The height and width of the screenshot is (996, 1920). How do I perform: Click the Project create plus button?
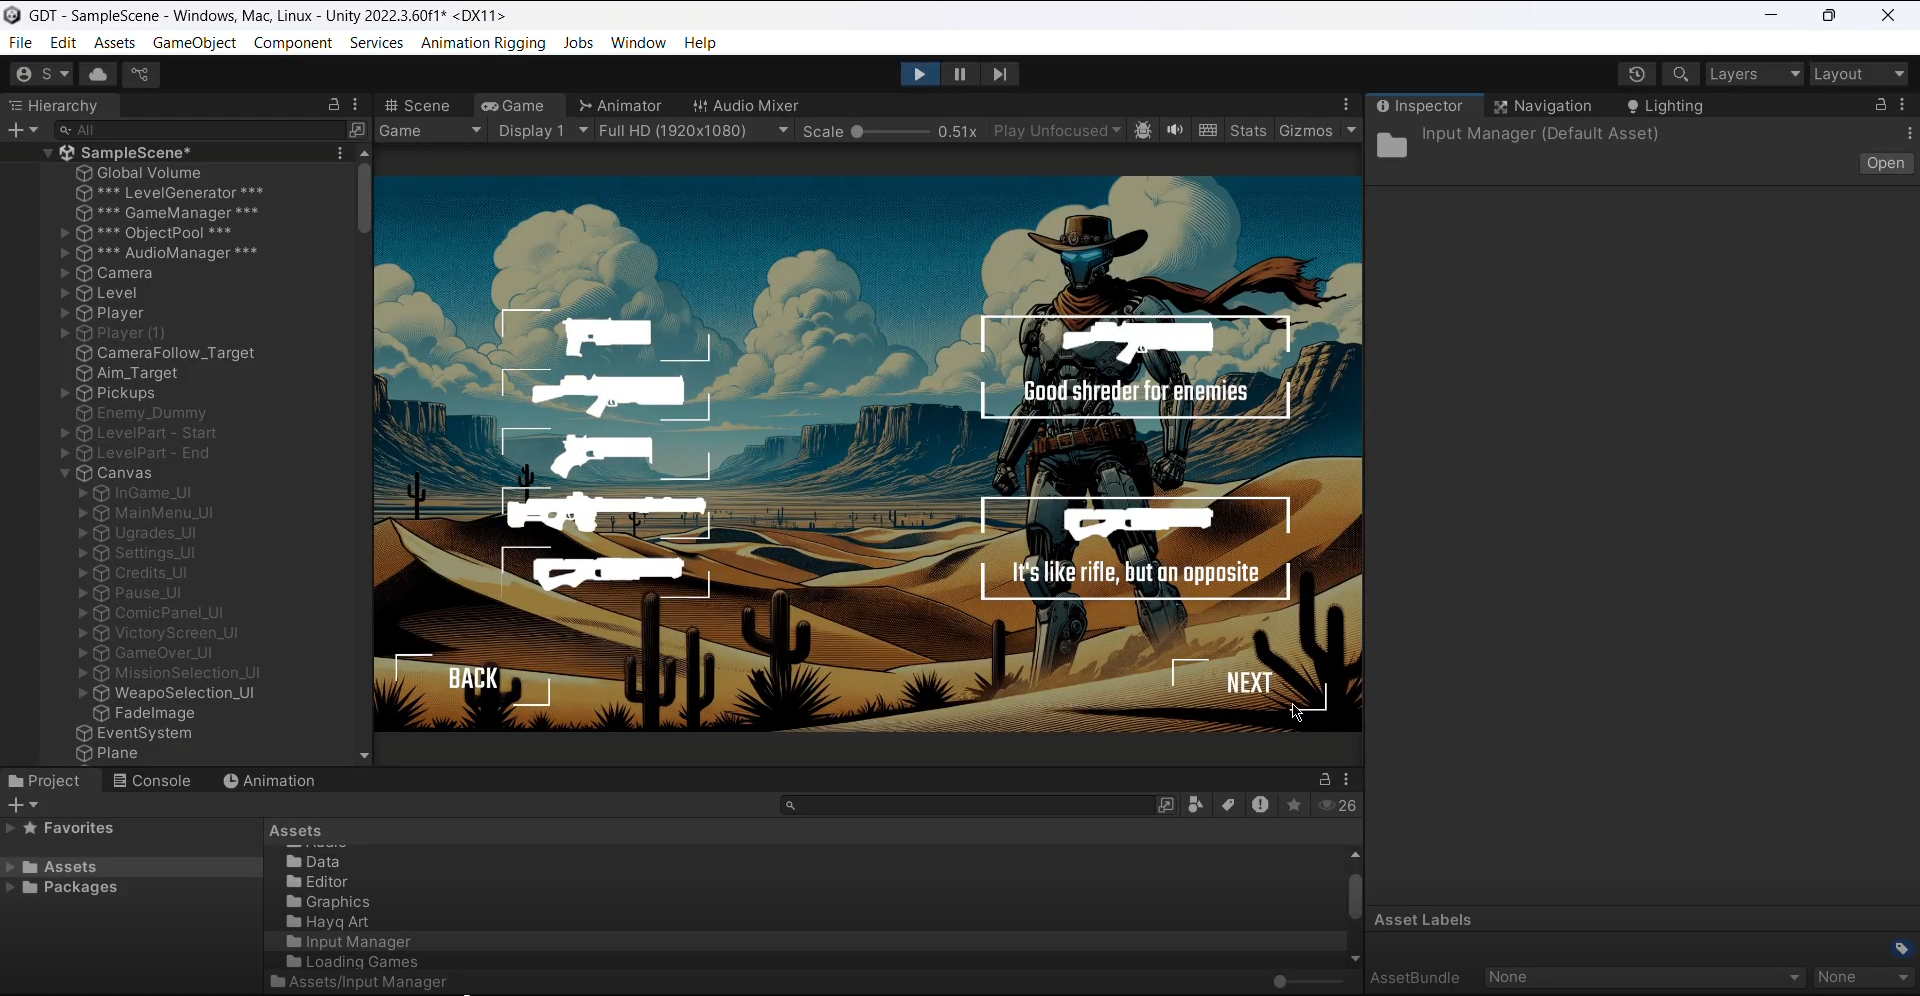coord(22,805)
